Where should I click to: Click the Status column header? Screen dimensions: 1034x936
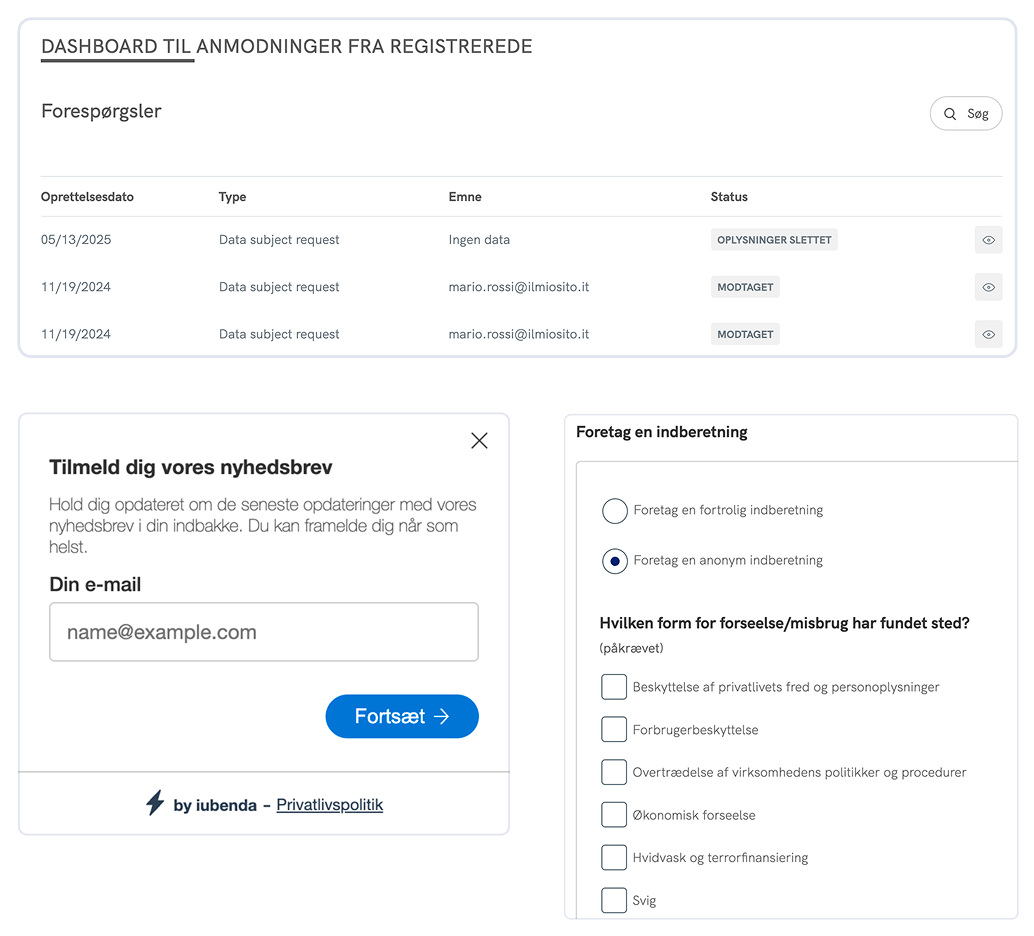729,197
